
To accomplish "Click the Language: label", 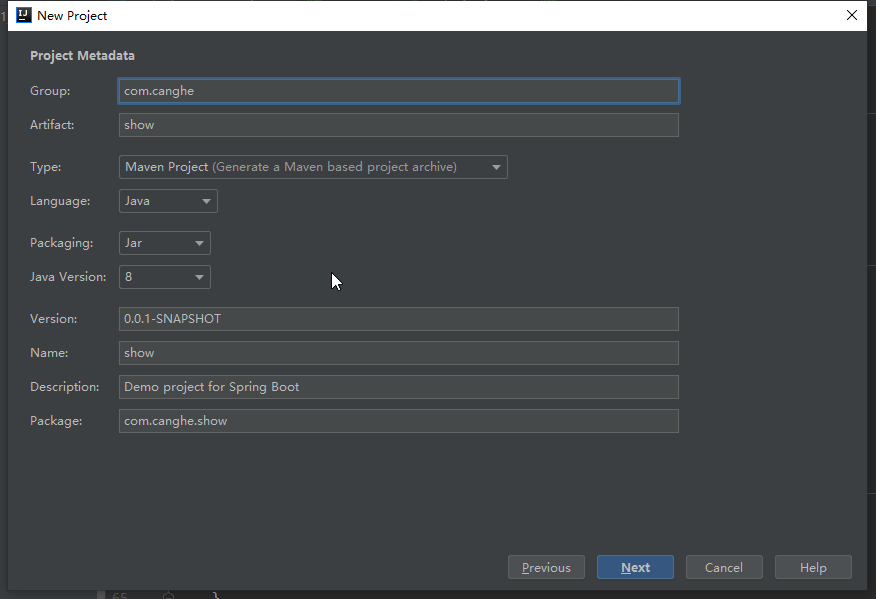I will [60, 201].
